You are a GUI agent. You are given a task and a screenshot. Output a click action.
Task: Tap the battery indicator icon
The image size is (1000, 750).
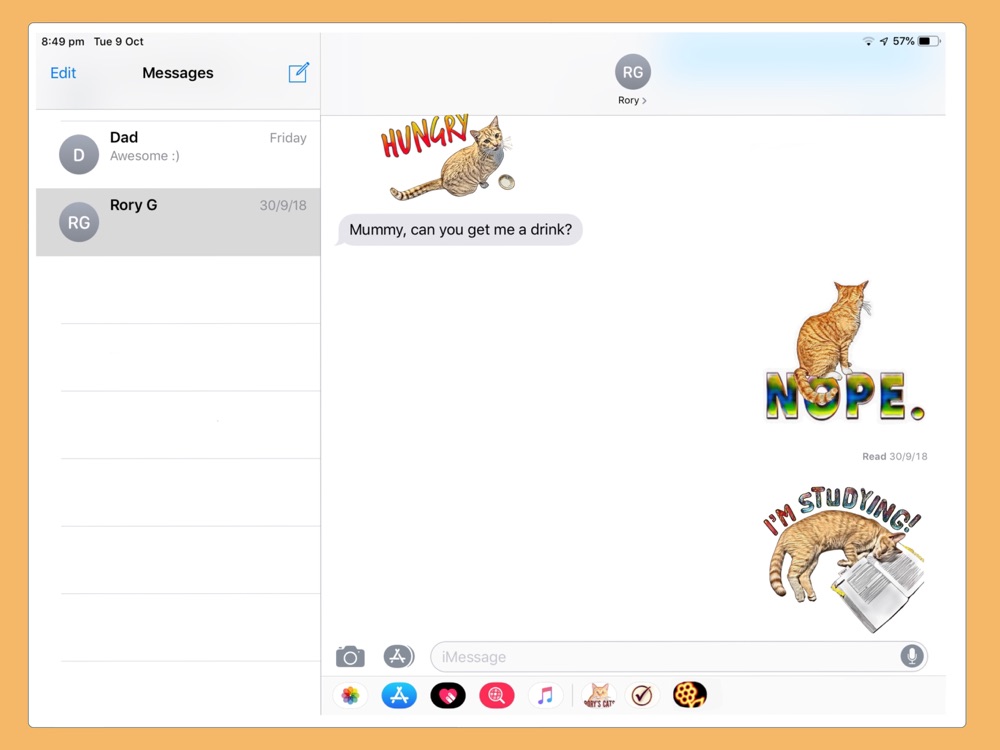pos(929,41)
